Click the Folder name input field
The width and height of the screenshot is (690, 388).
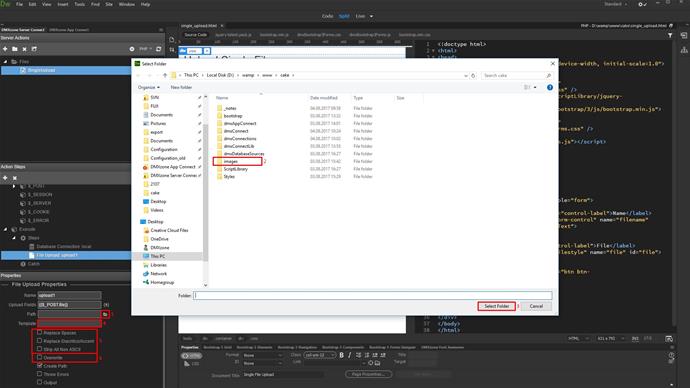click(x=373, y=296)
